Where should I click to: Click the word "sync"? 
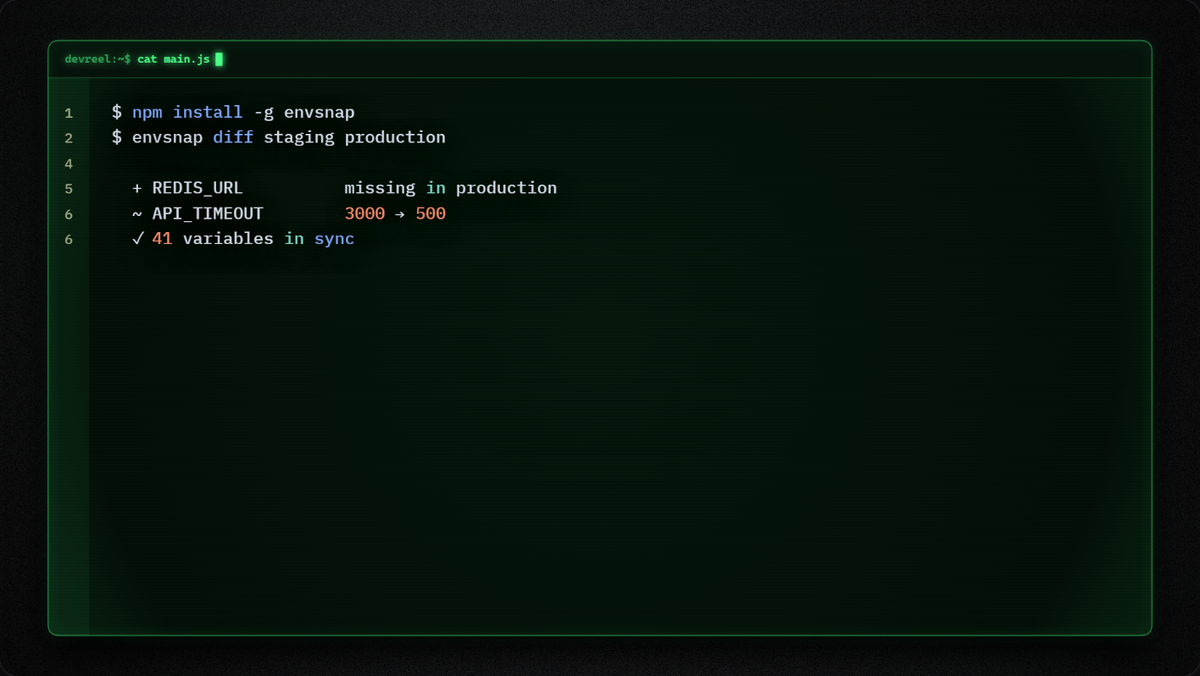pos(335,239)
